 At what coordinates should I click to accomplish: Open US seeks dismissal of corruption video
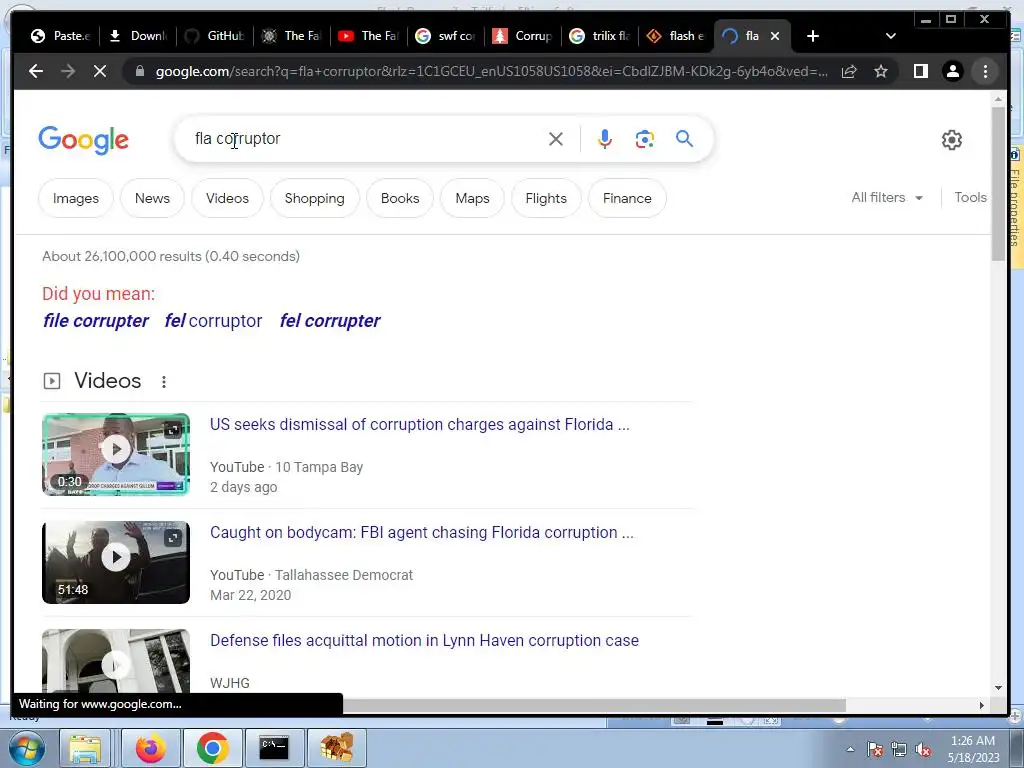[x=419, y=424]
